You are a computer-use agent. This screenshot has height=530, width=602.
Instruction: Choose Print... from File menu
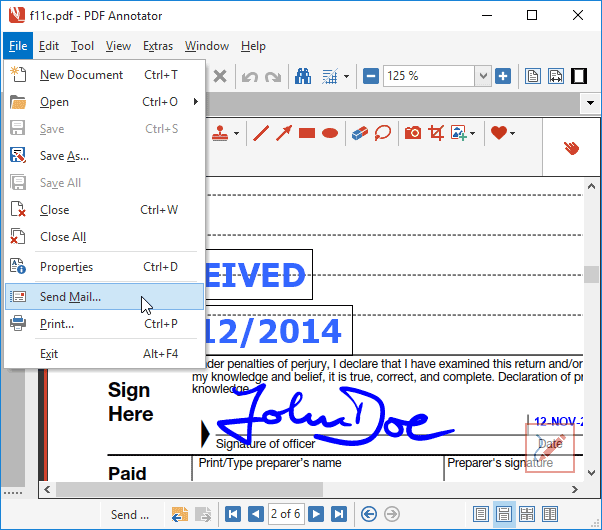tap(104, 324)
